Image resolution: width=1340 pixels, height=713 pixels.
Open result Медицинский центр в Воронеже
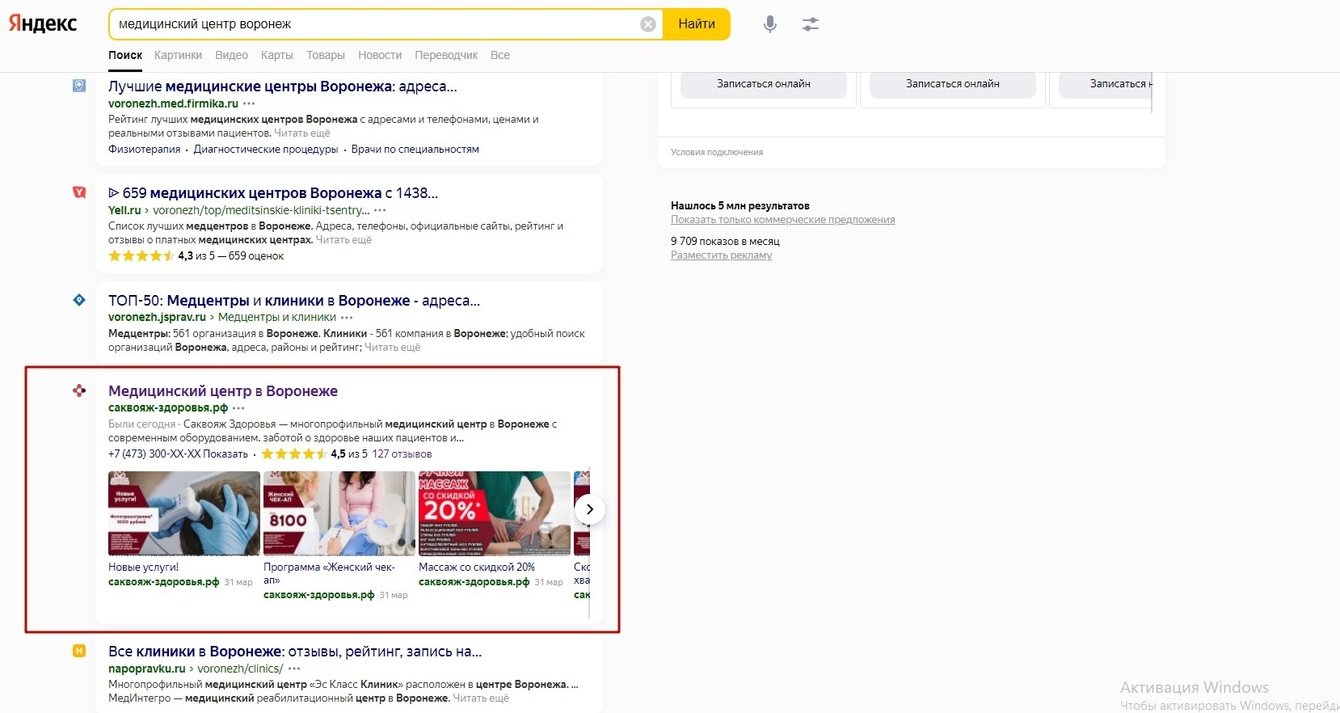pos(223,391)
